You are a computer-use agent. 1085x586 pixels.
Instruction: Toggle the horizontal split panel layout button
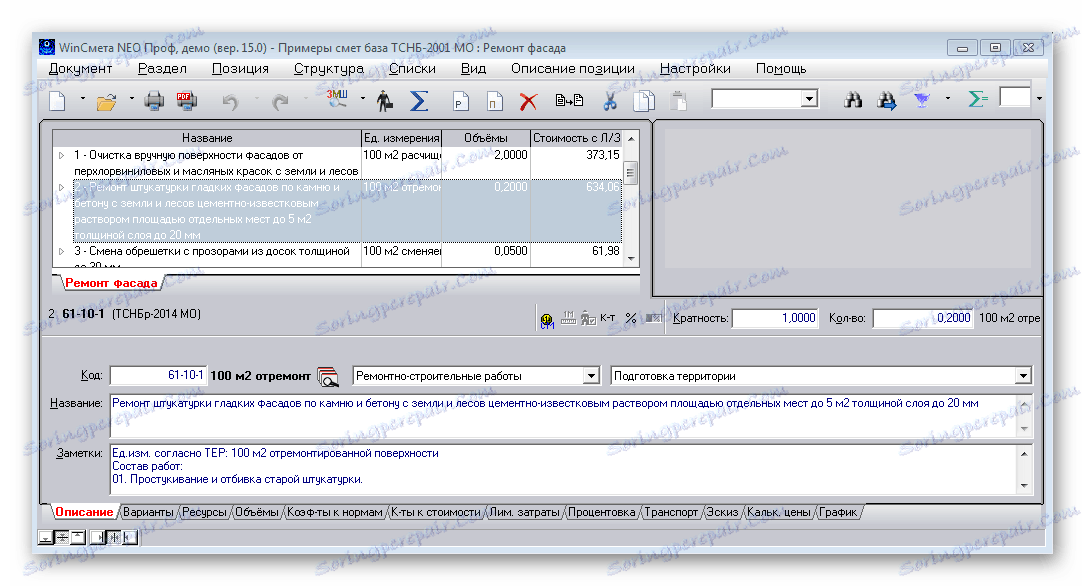[x=62, y=537]
